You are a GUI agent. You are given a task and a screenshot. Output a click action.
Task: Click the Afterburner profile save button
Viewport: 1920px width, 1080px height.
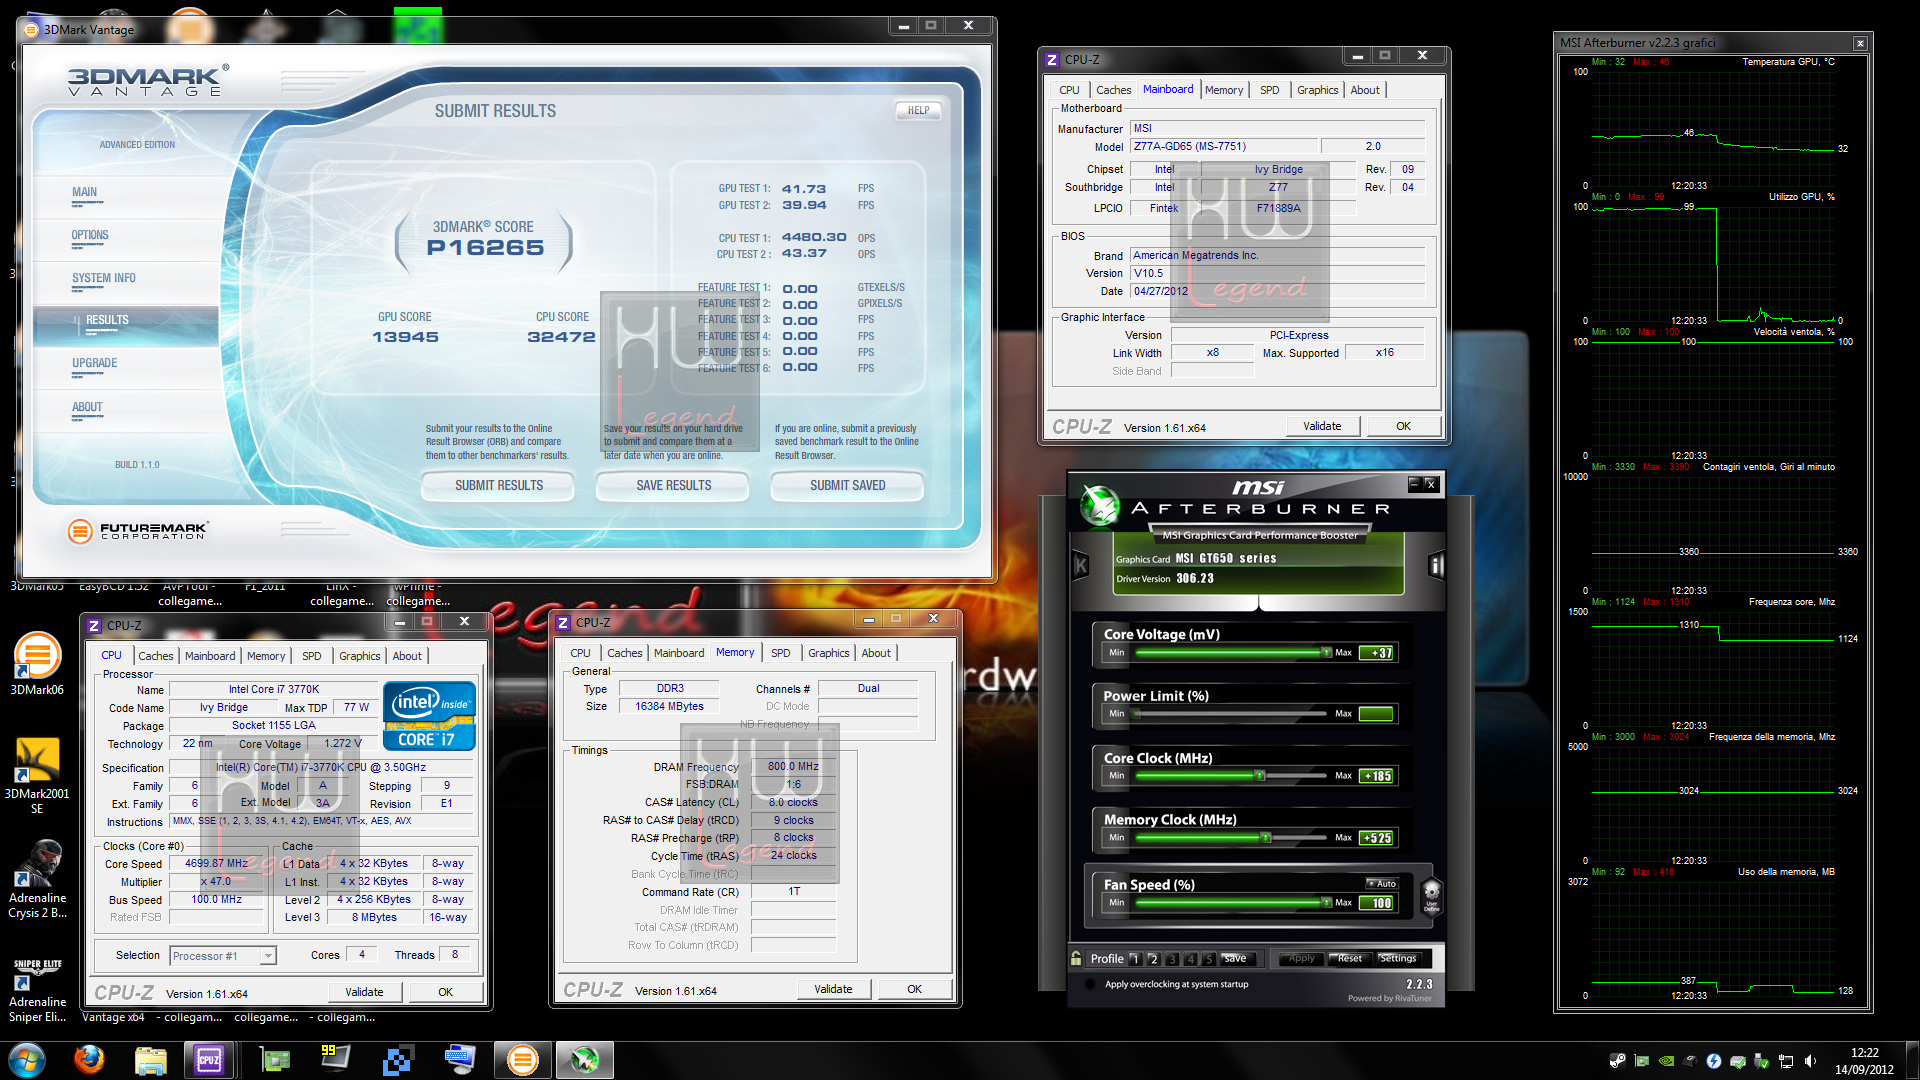pyautogui.click(x=1236, y=958)
